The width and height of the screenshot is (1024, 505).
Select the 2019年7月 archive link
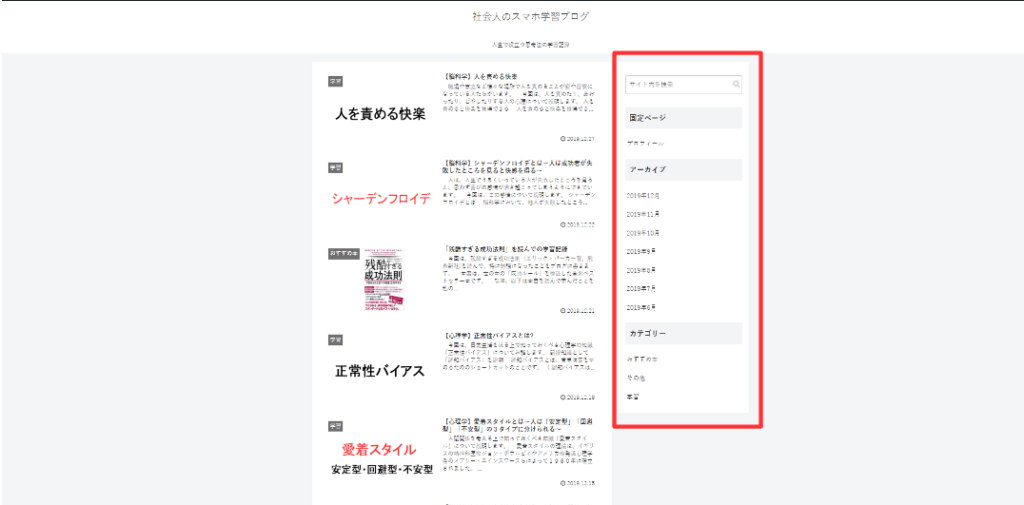[641, 288]
